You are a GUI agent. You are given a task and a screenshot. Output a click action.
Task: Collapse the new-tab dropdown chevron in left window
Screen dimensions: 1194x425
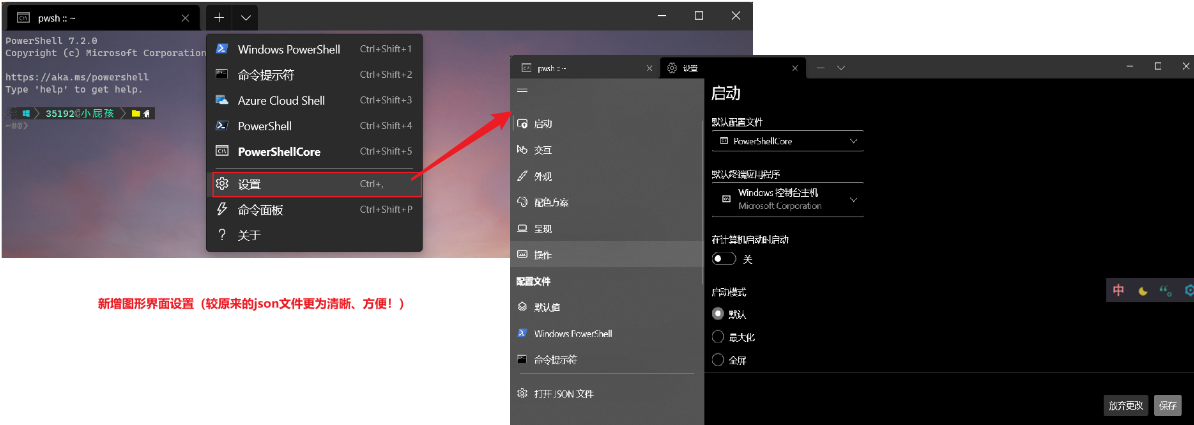coord(245,17)
